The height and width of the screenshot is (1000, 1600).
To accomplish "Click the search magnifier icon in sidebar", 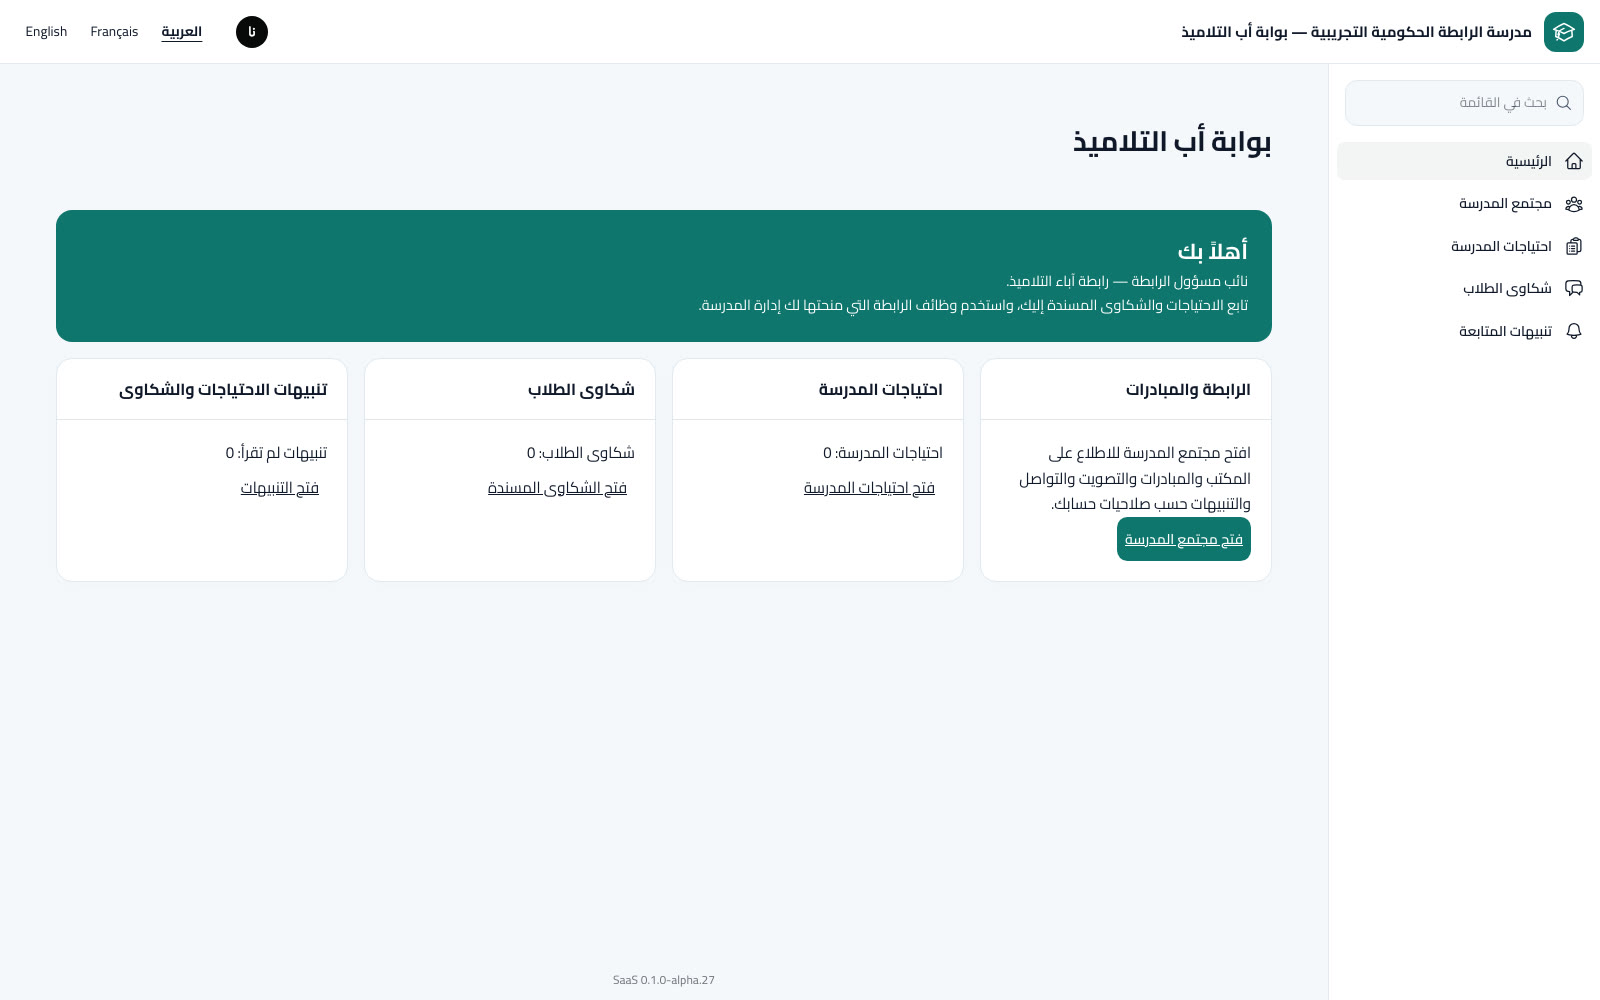I will [1564, 103].
